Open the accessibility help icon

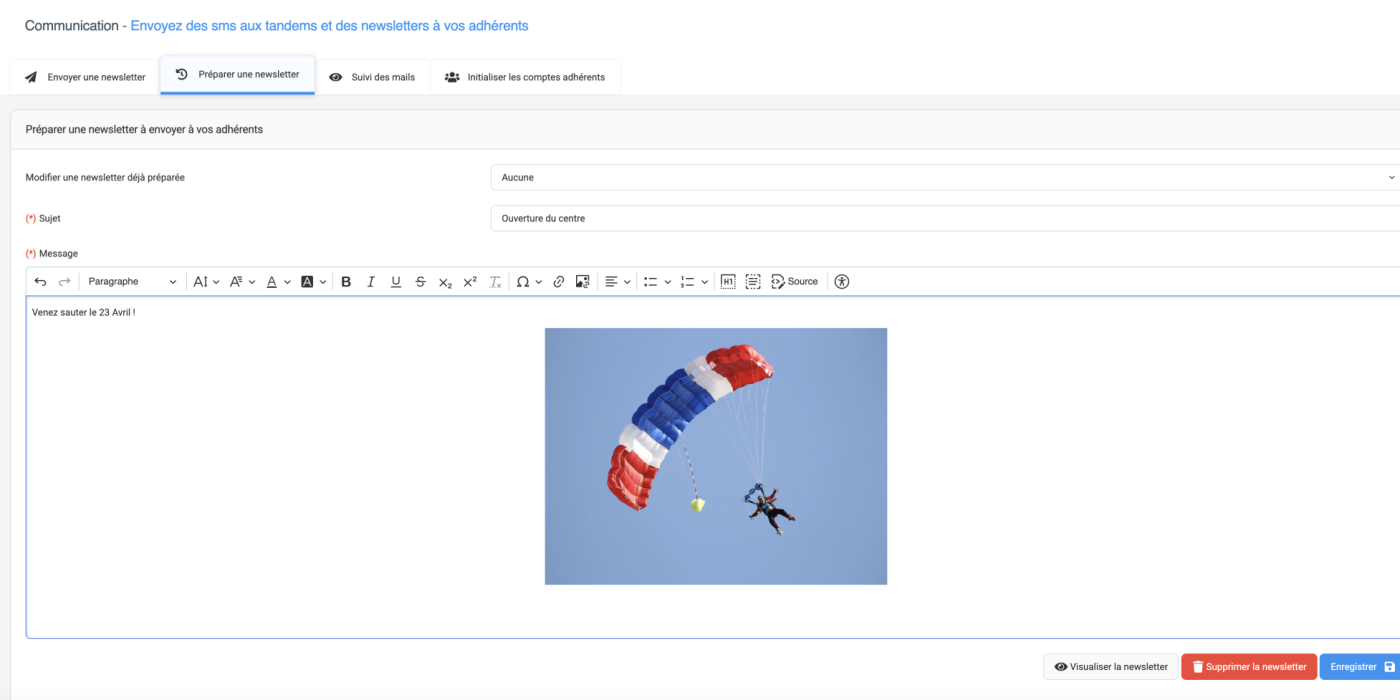tap(842, 282)
